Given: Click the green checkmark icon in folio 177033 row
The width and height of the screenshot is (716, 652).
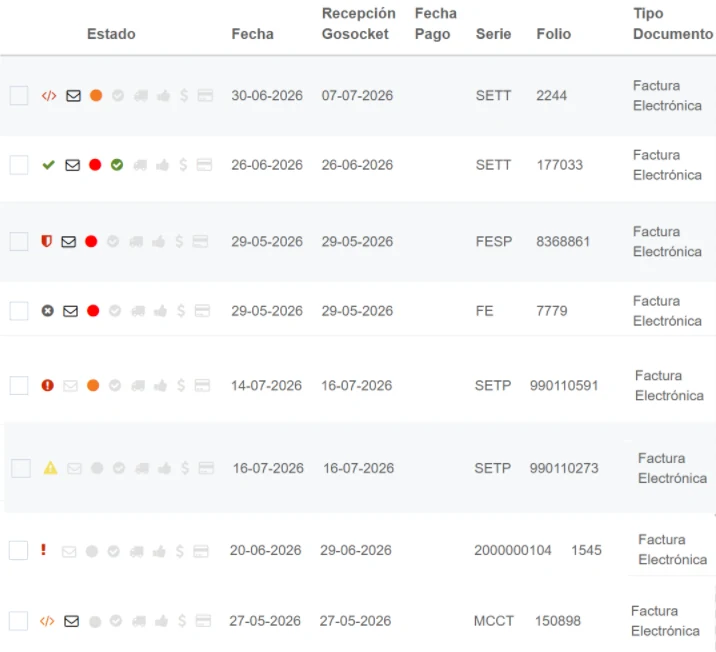Looking at the screenshot, I should pos(48,165).
